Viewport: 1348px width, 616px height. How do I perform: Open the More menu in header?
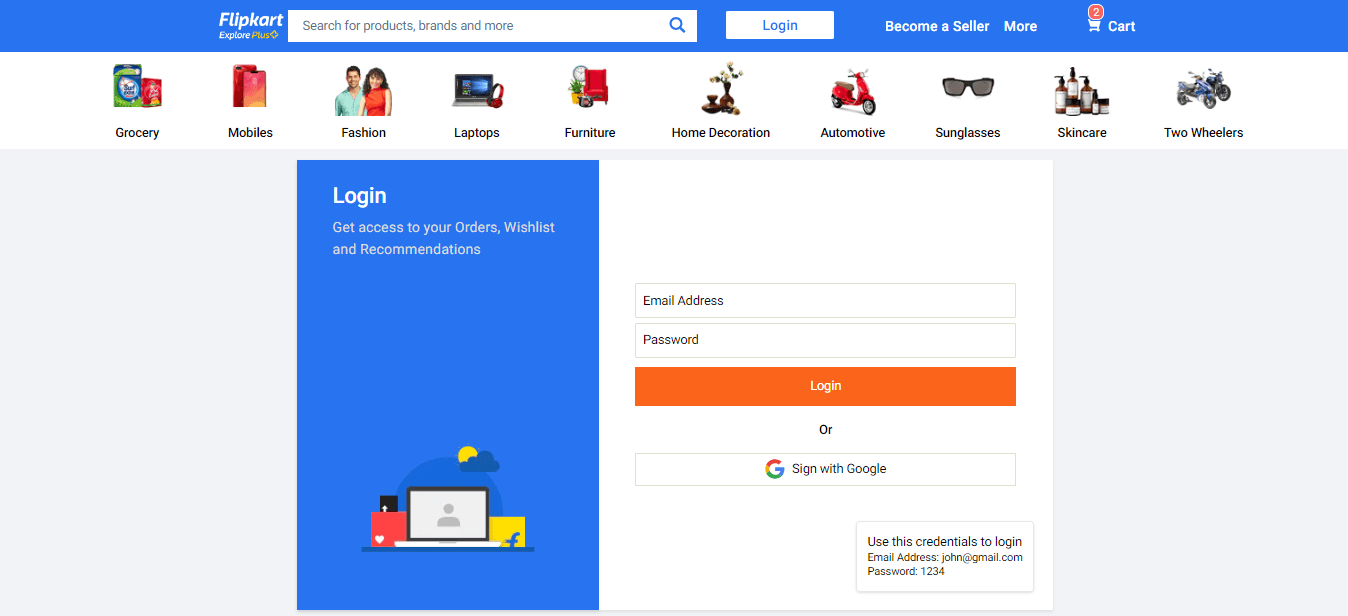[x=1020, y=26]
